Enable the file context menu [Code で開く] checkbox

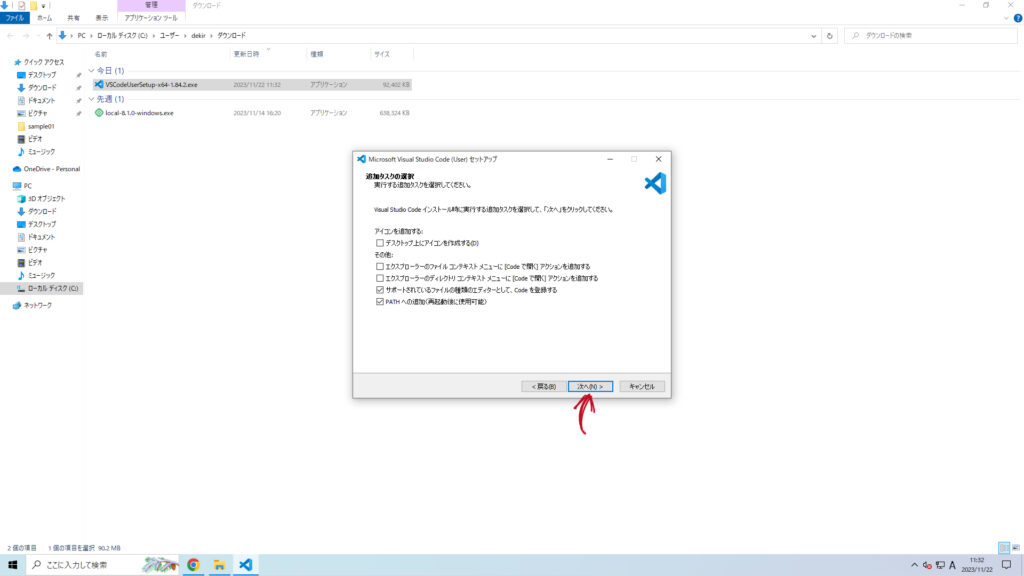379,266
